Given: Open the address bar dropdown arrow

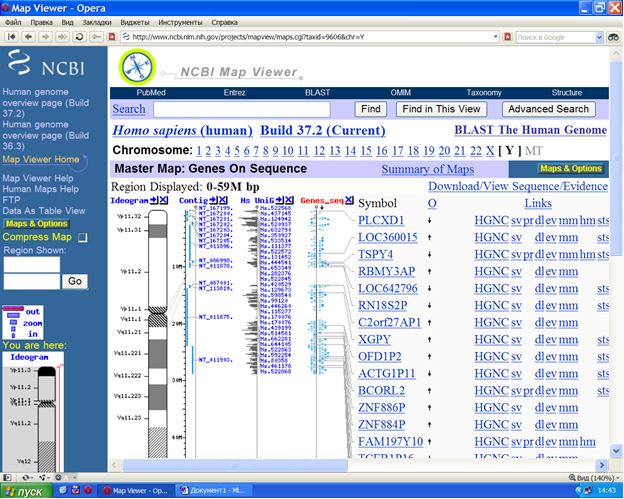Looking at the screenshot, I should click(x=495, y=37).
